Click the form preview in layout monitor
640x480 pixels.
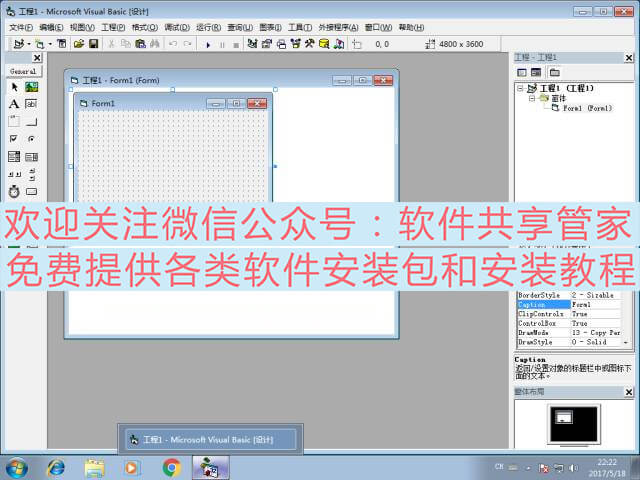click(564, 417)
